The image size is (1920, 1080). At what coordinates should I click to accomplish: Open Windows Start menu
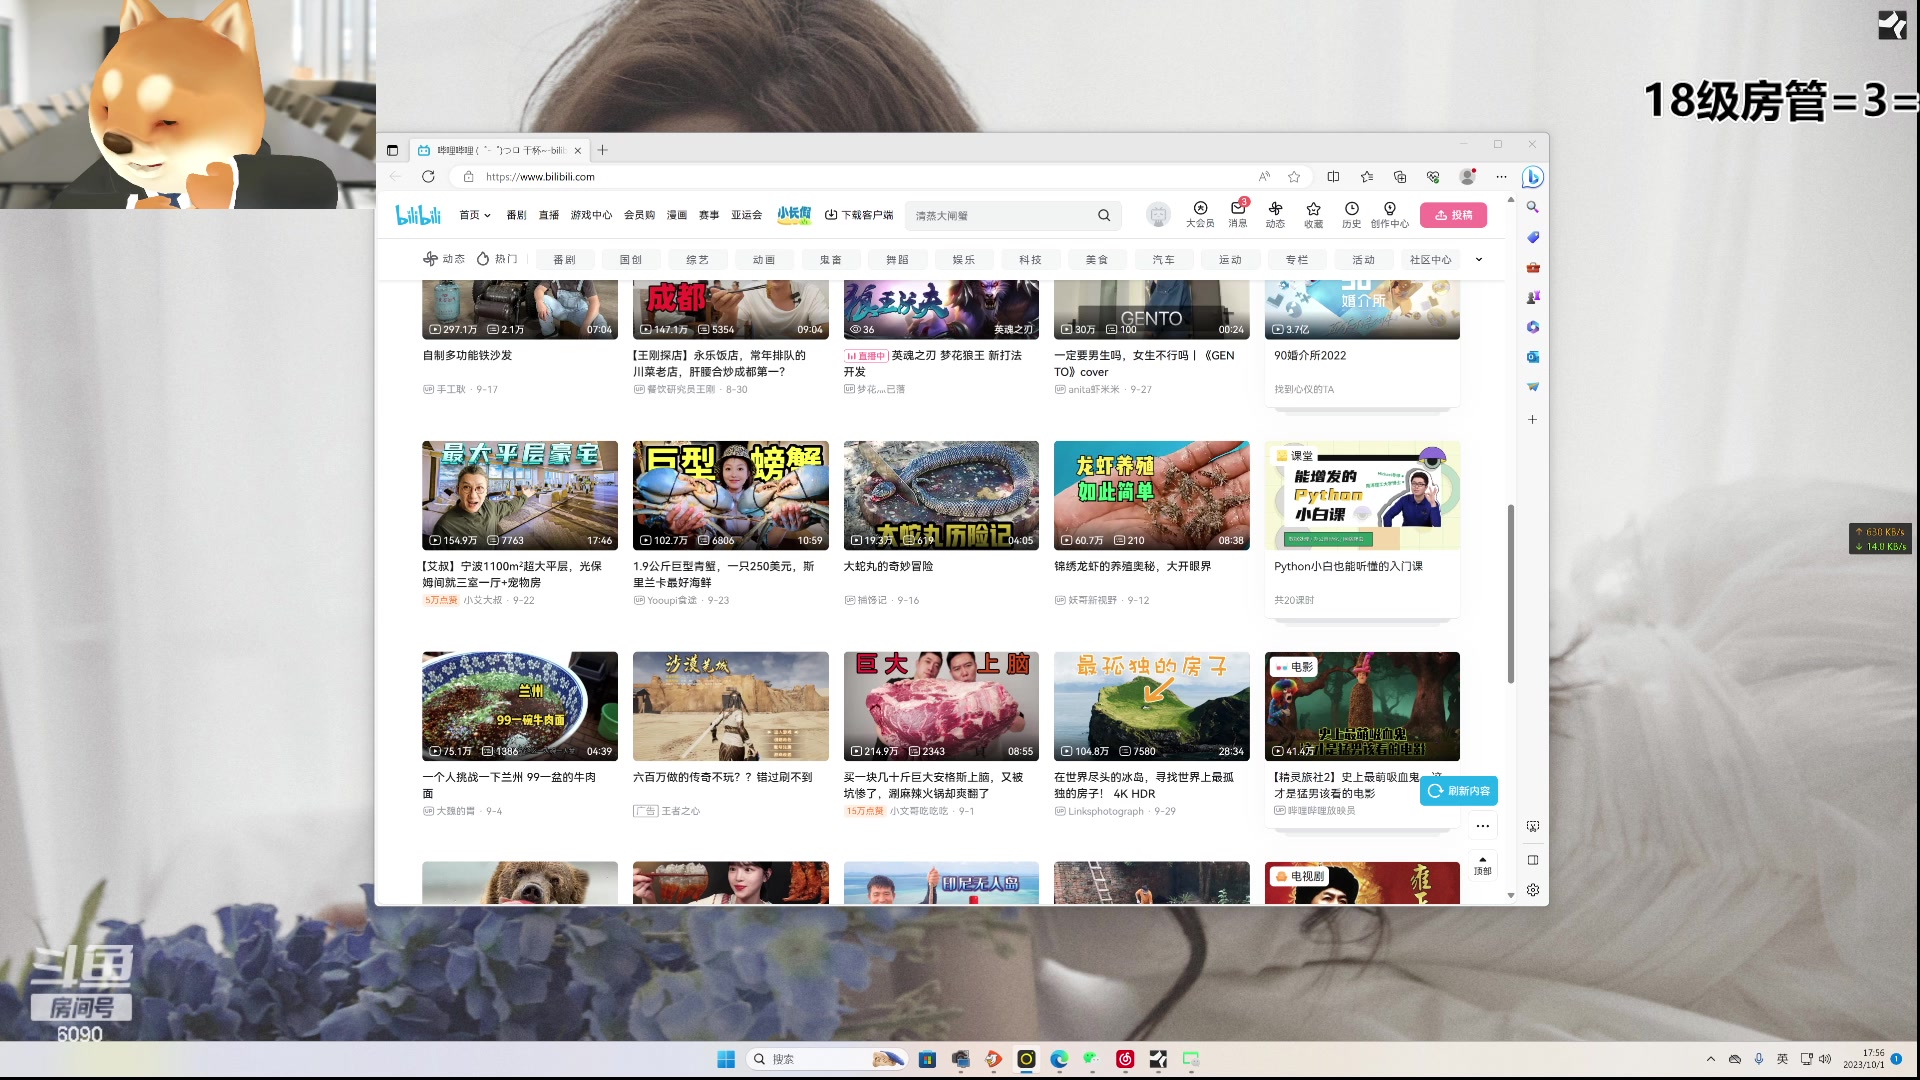[x=726, y=1059]
